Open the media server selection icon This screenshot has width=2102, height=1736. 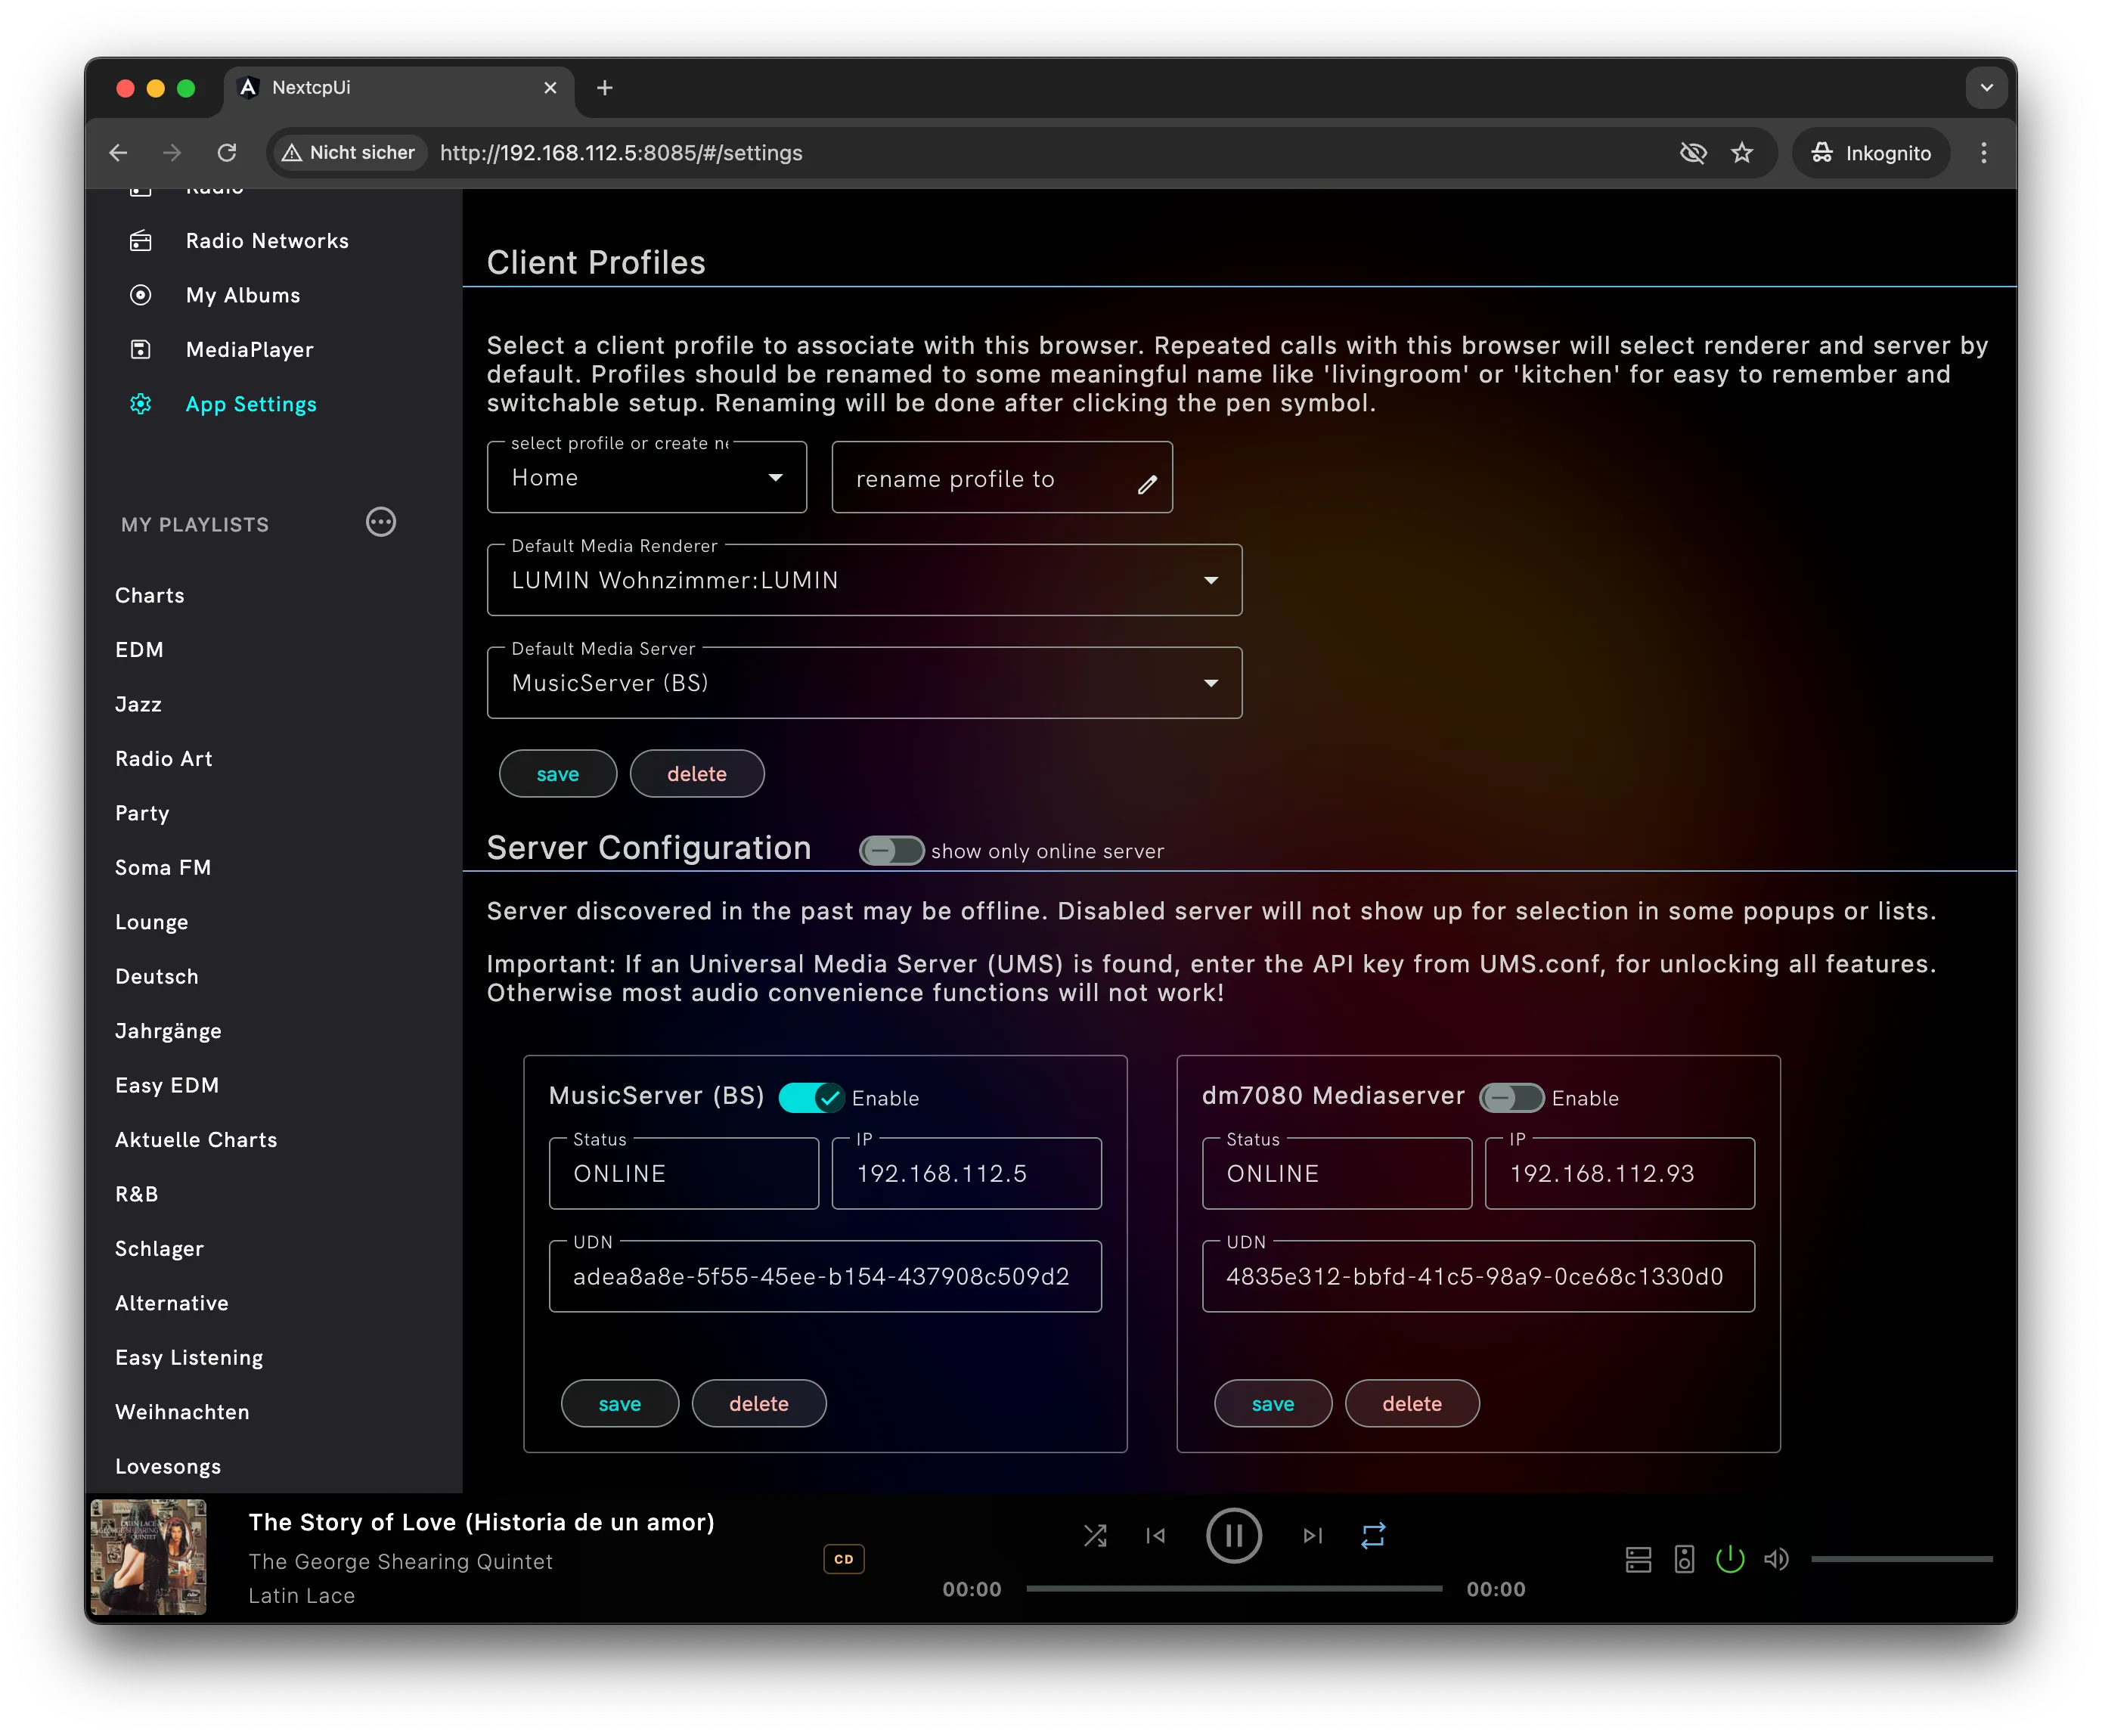1638,1560
